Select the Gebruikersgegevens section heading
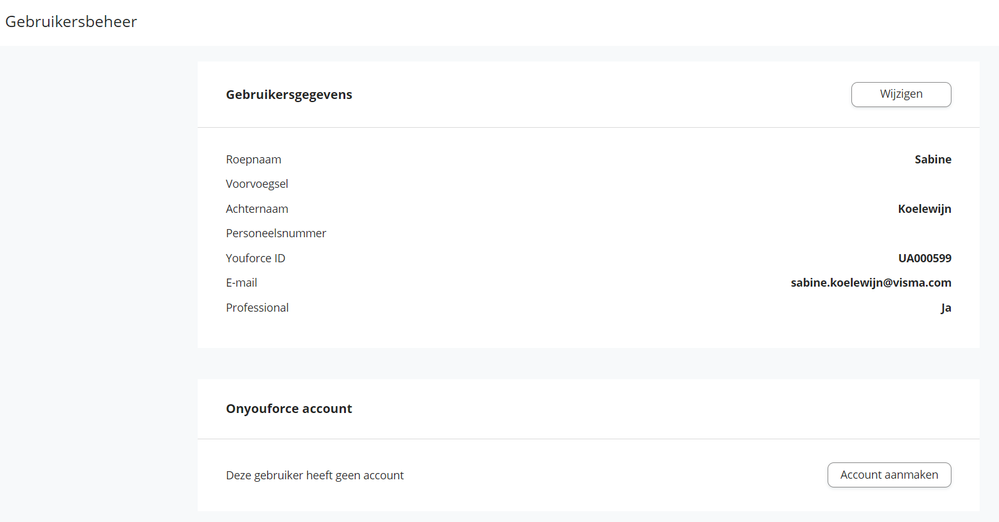This screenshot has width=999, height=522. (289, 95)
